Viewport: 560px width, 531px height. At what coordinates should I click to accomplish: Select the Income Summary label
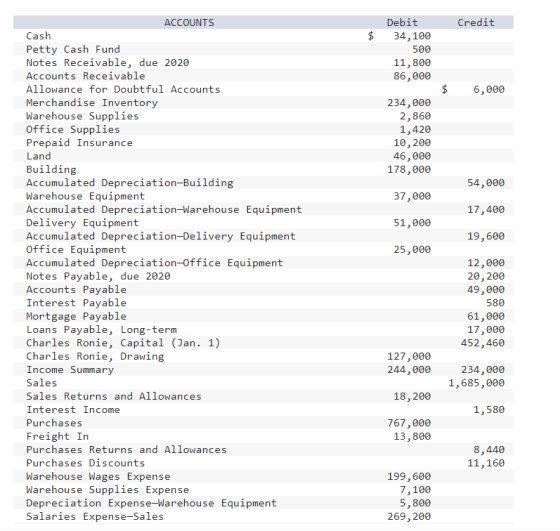point(70,370)
